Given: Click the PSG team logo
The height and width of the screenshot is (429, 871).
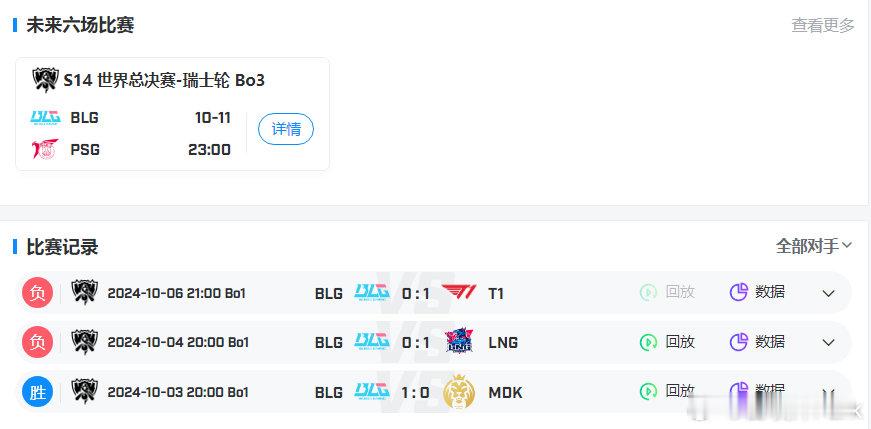Looking at the screenshot, I should (45, 149).
